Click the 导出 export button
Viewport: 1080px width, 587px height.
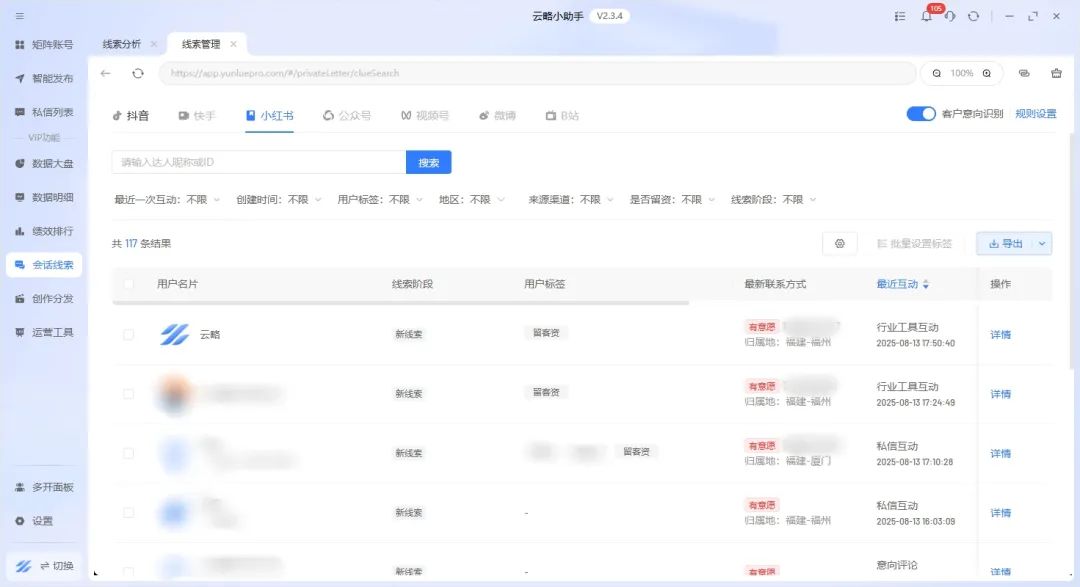click(x=1006, y=243)
